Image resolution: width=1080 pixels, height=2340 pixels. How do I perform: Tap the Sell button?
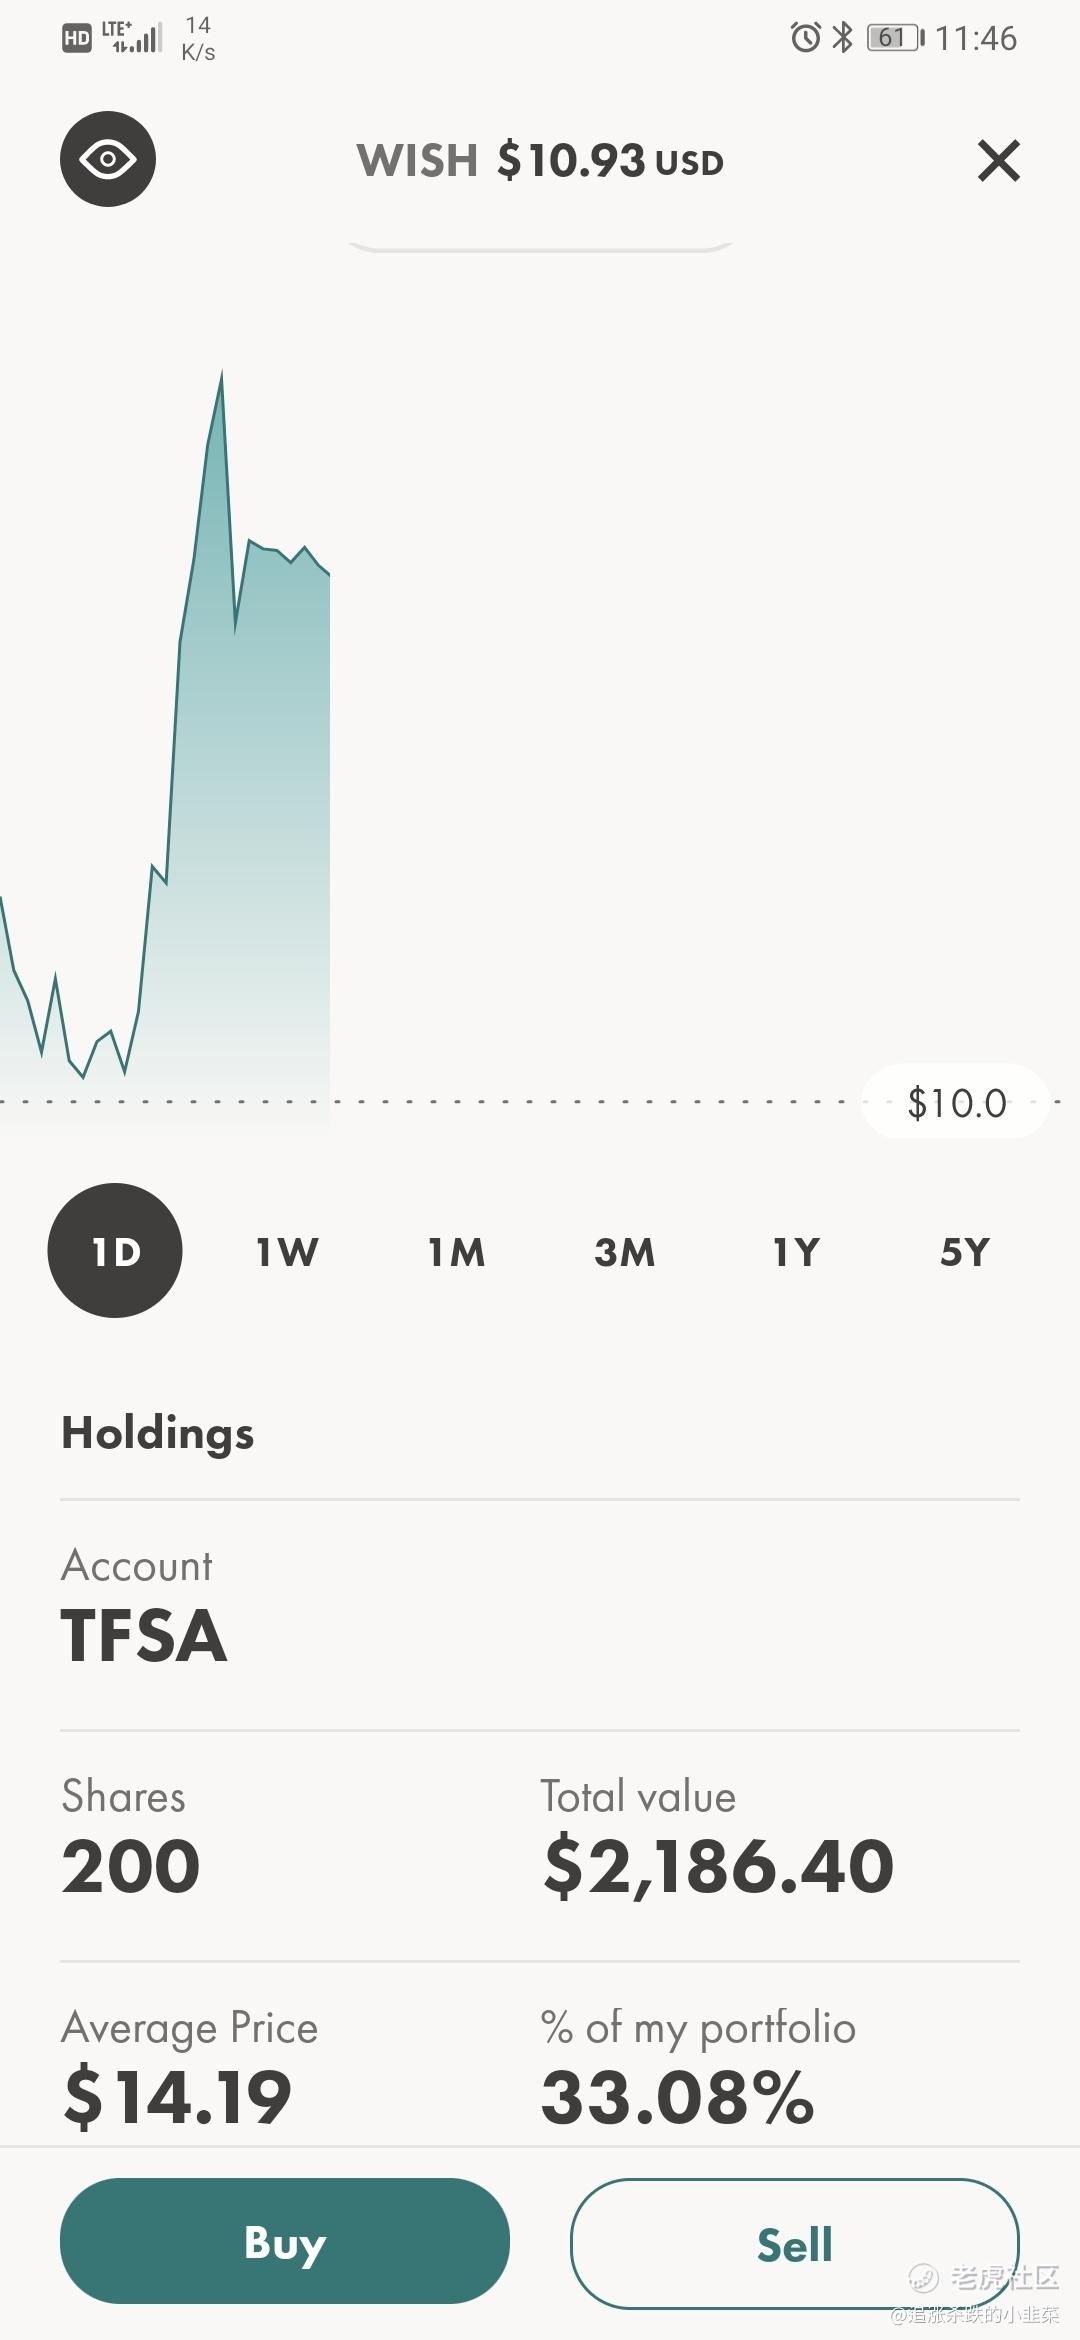pos(795,2243)
